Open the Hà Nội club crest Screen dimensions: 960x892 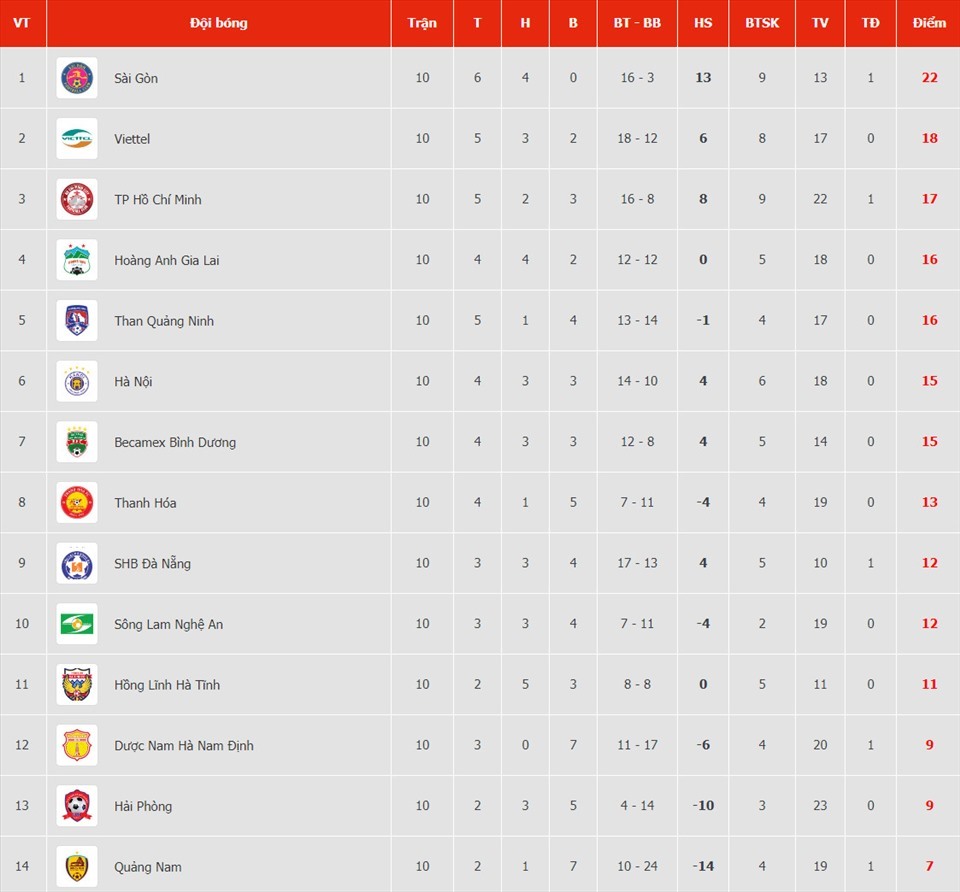[x=77, y=381]
